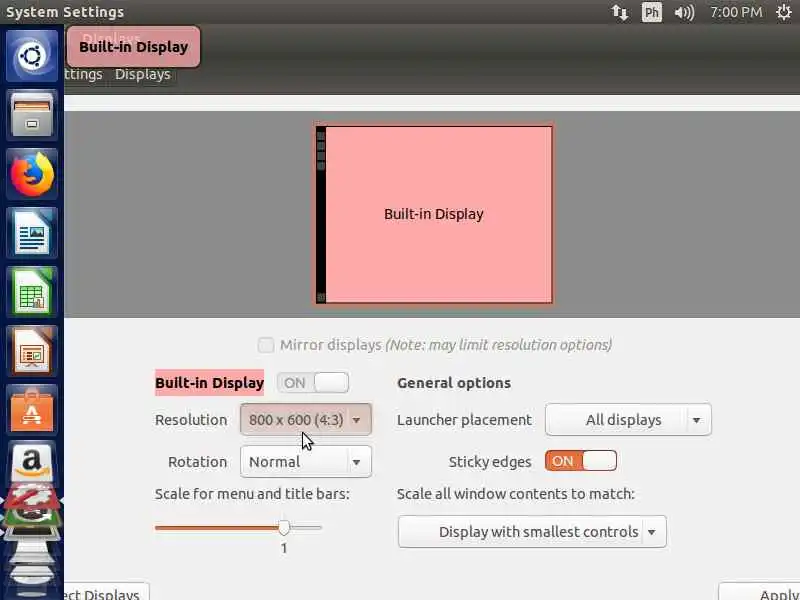Open the power session menu icon
The width and height of the screenshot is (800, 600).
click(x=784, y=12)
